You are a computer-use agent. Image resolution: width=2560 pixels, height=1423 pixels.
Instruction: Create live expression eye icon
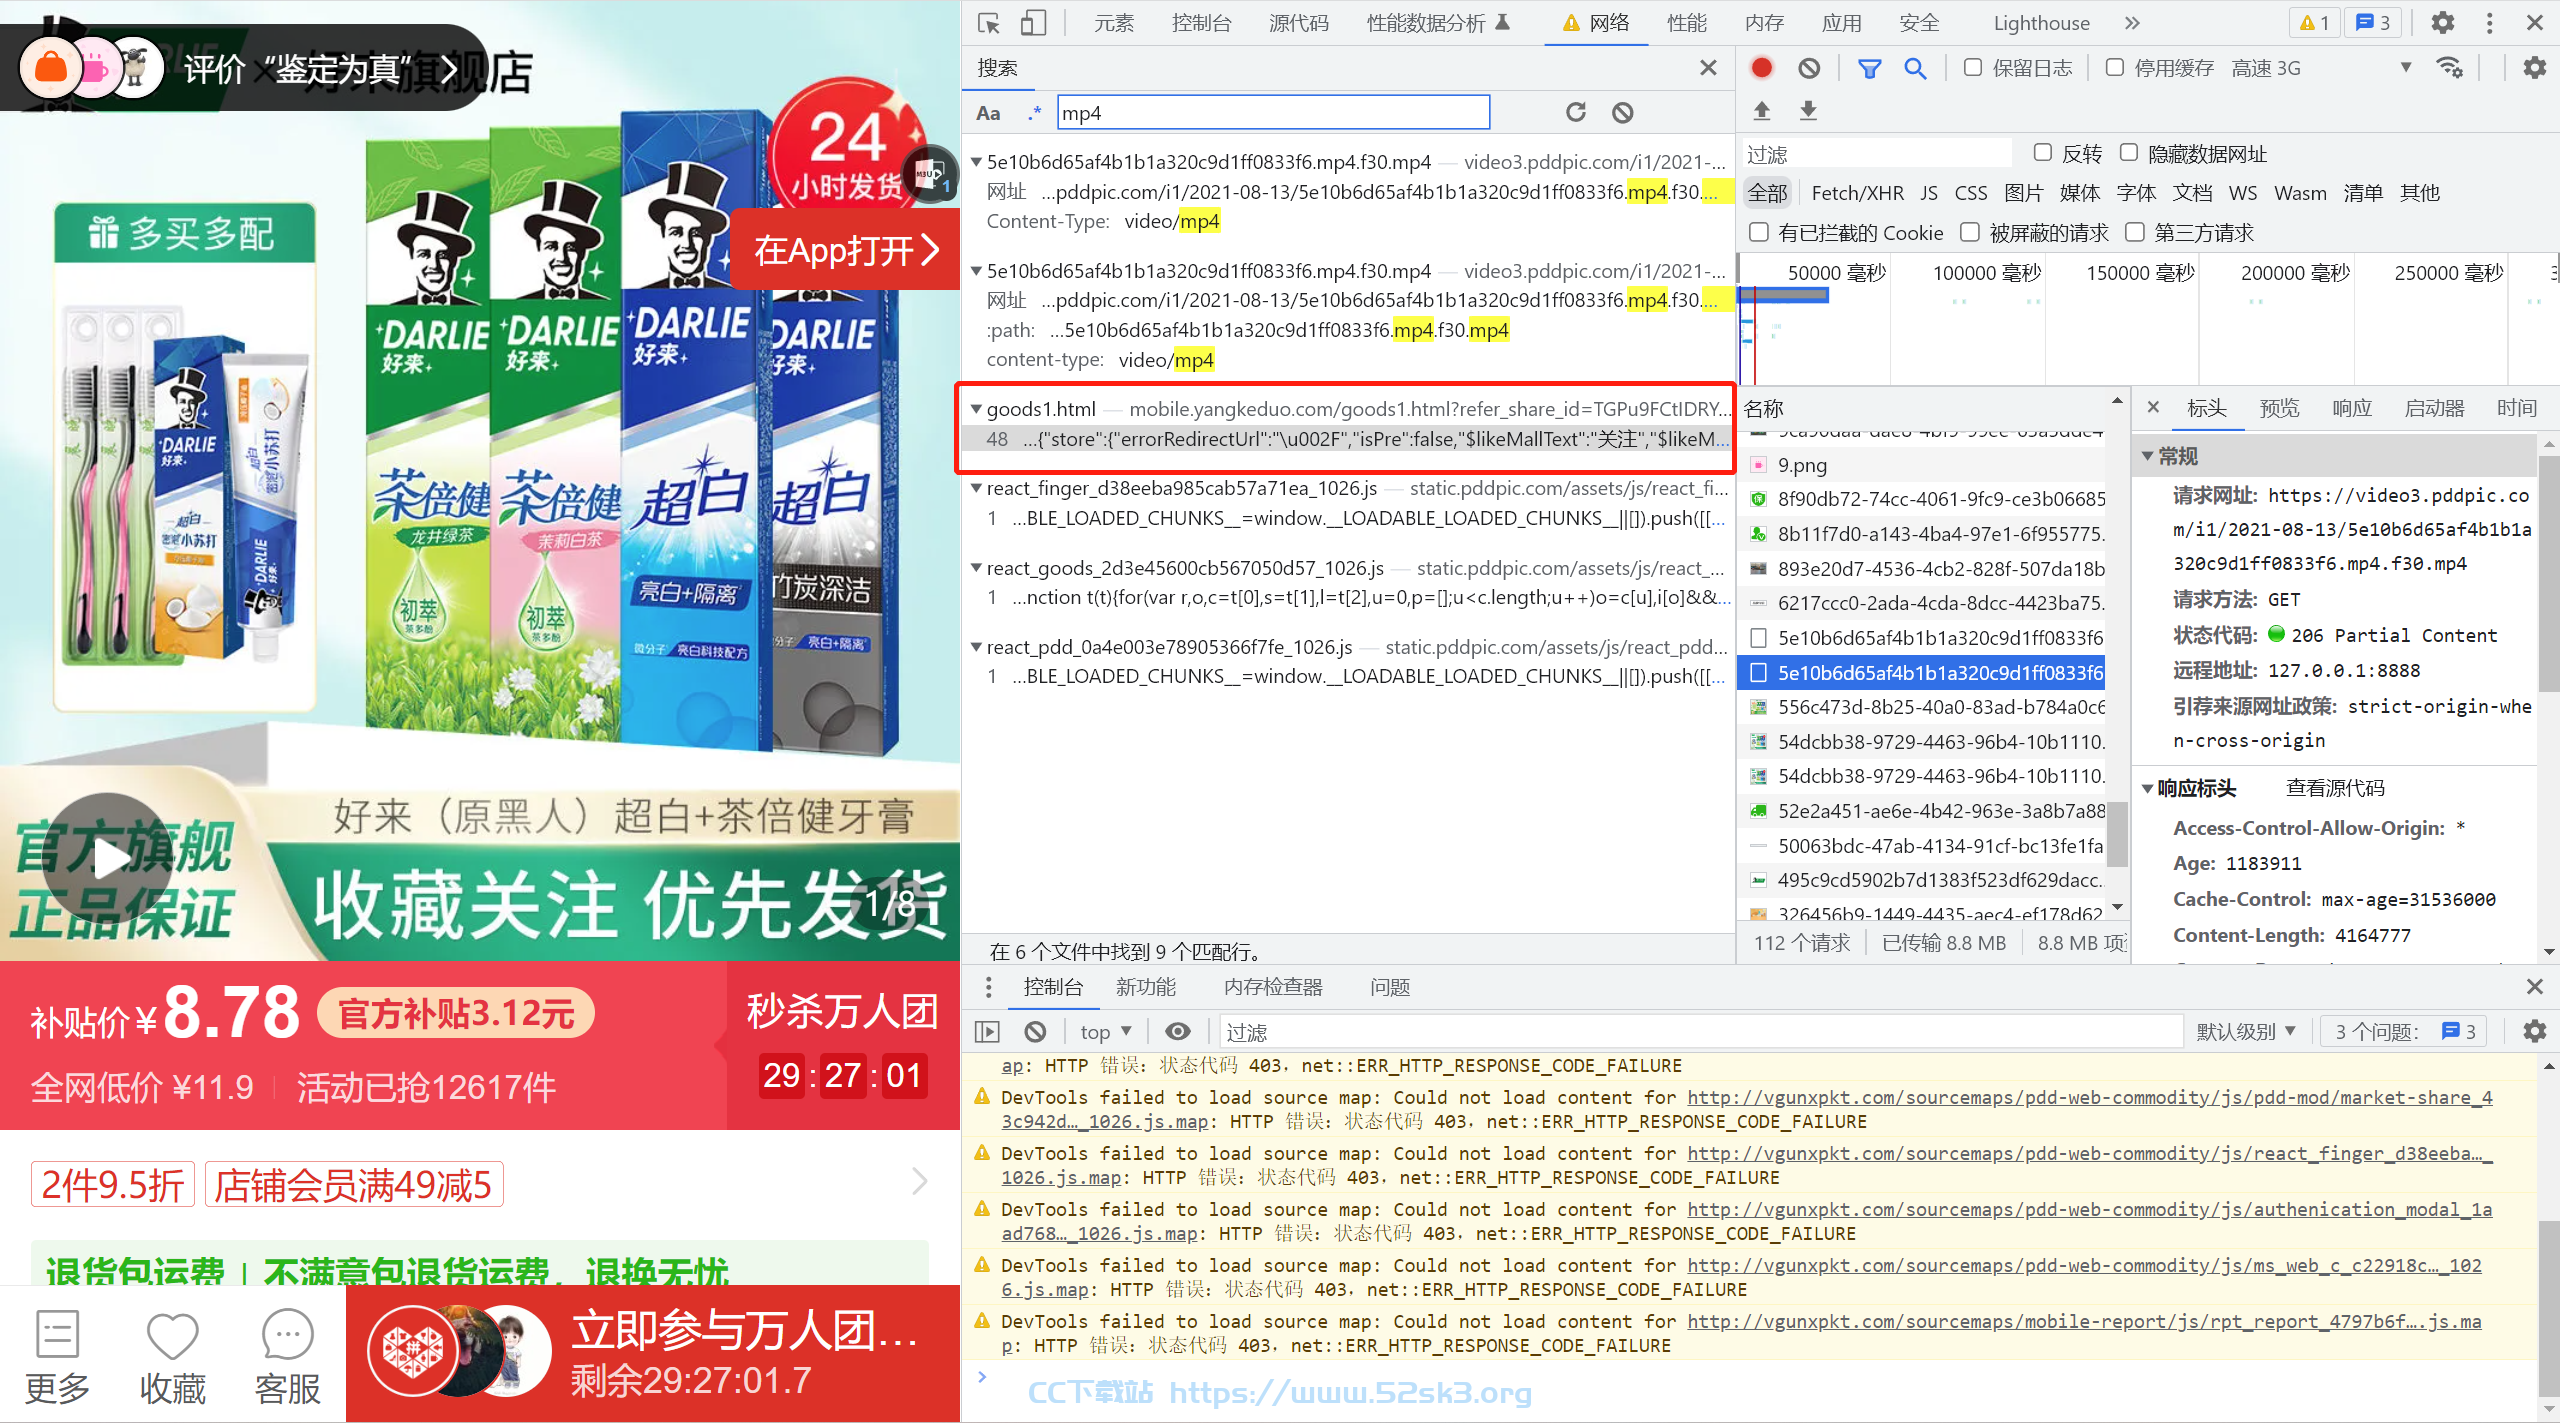[x=1178, y=1031]
